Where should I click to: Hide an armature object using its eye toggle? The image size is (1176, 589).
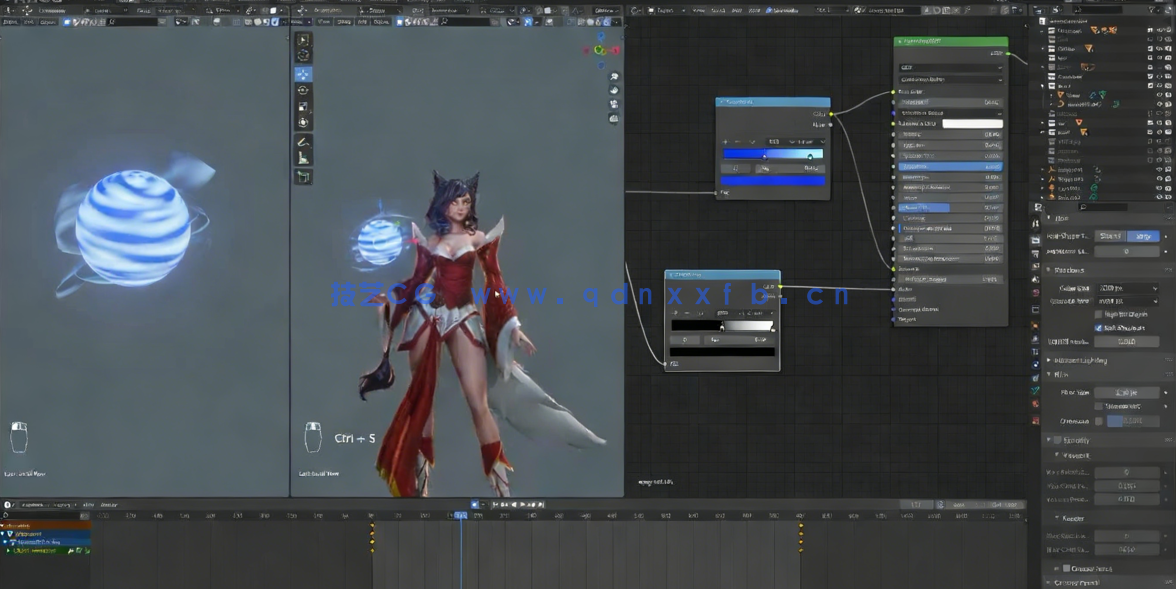click(1157, 169)
